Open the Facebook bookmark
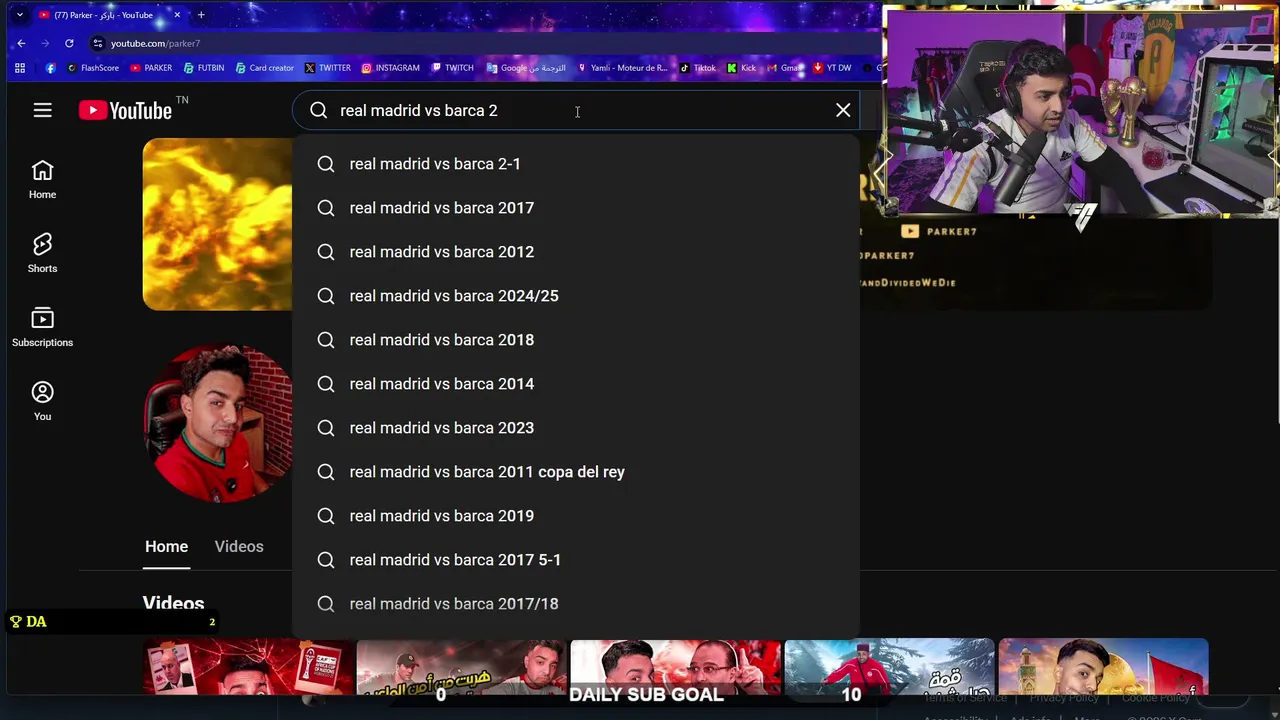The image size is (1280, 720). [51, 68]
